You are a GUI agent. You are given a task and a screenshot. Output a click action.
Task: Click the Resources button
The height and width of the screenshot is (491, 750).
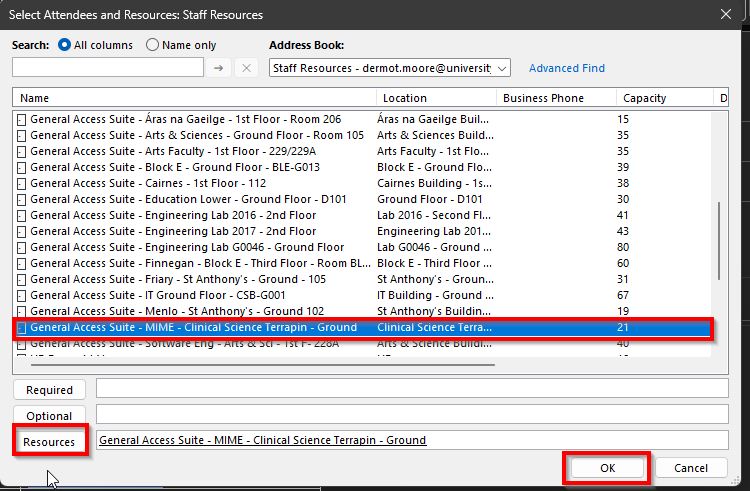click(50, 441)
